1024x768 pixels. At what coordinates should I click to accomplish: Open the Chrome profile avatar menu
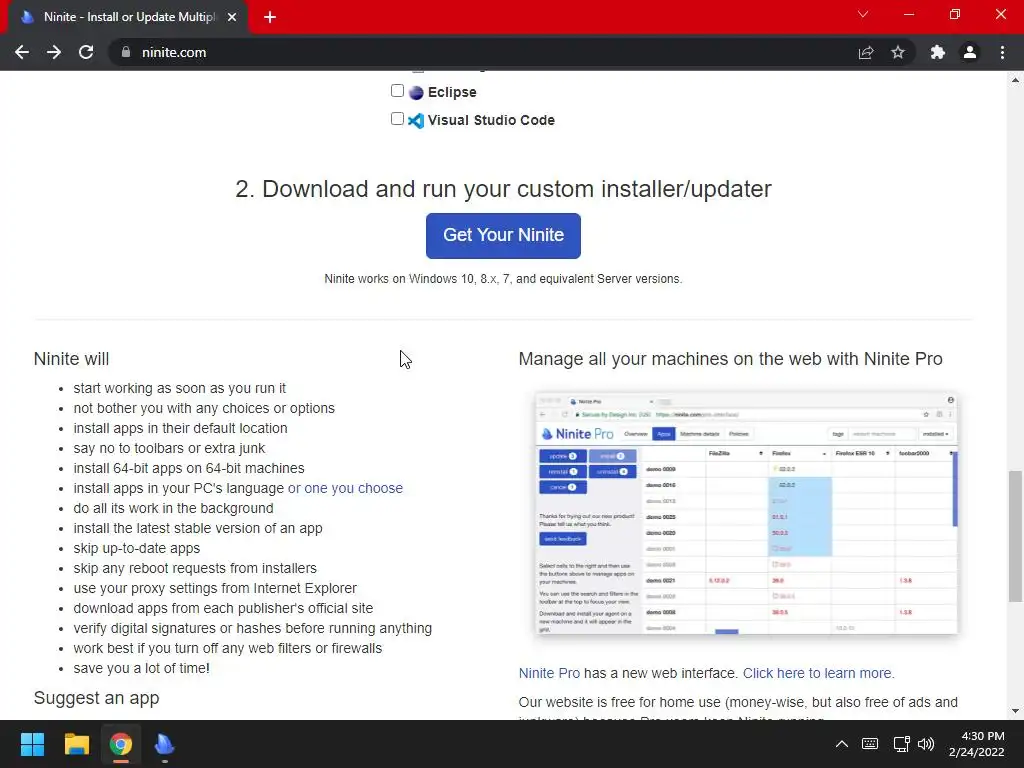(x=970, y=52)
